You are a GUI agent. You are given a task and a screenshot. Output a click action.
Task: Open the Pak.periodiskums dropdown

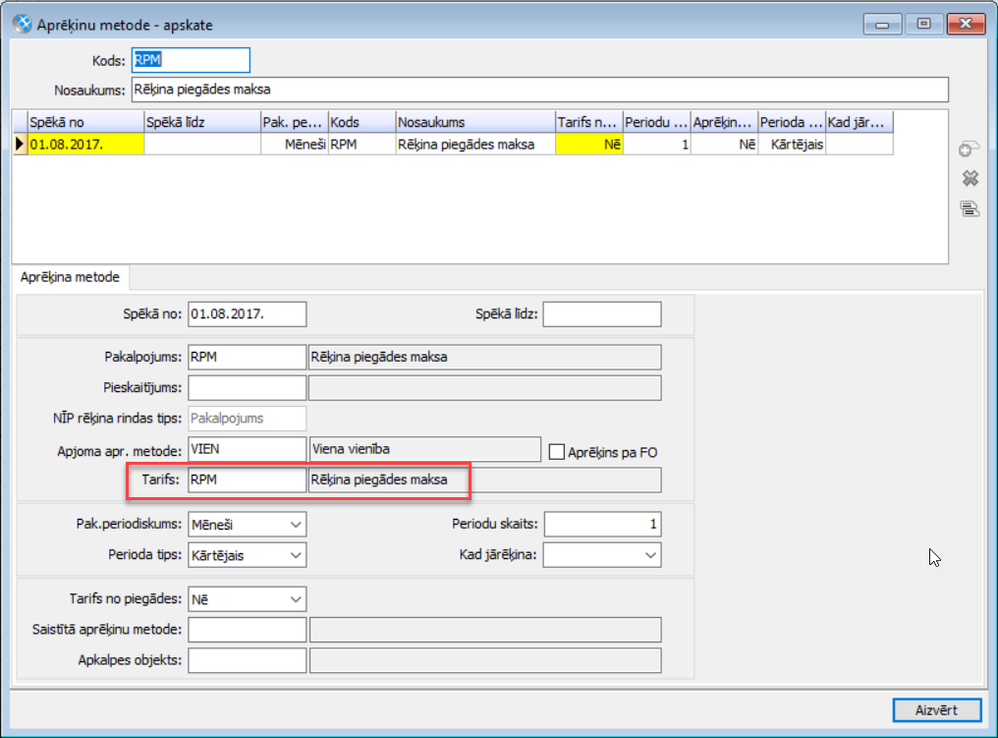pos(294,524)
